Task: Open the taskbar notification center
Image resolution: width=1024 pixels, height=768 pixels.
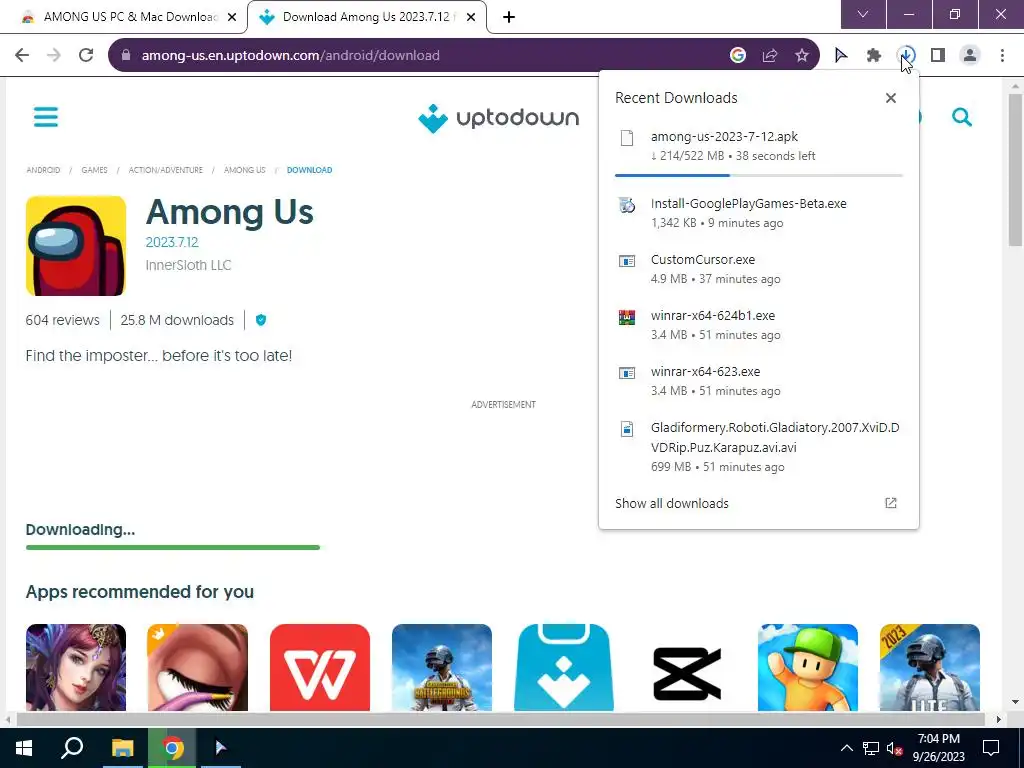Action: (x=991, y=748)
